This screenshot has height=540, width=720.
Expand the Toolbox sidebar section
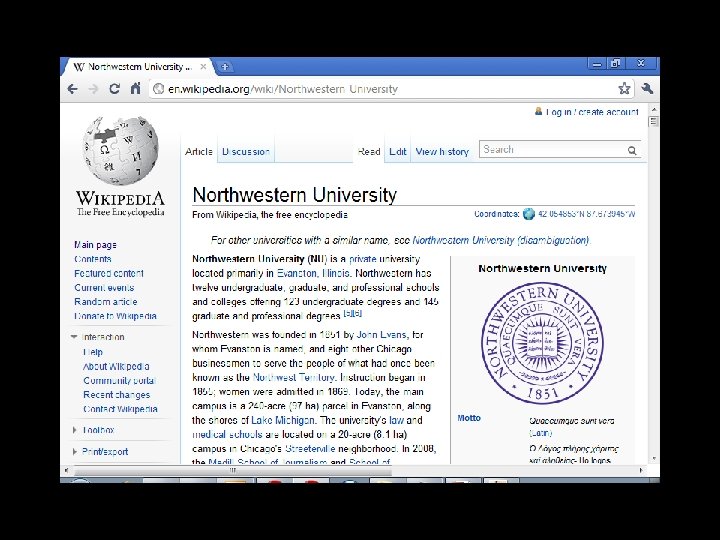74,430
